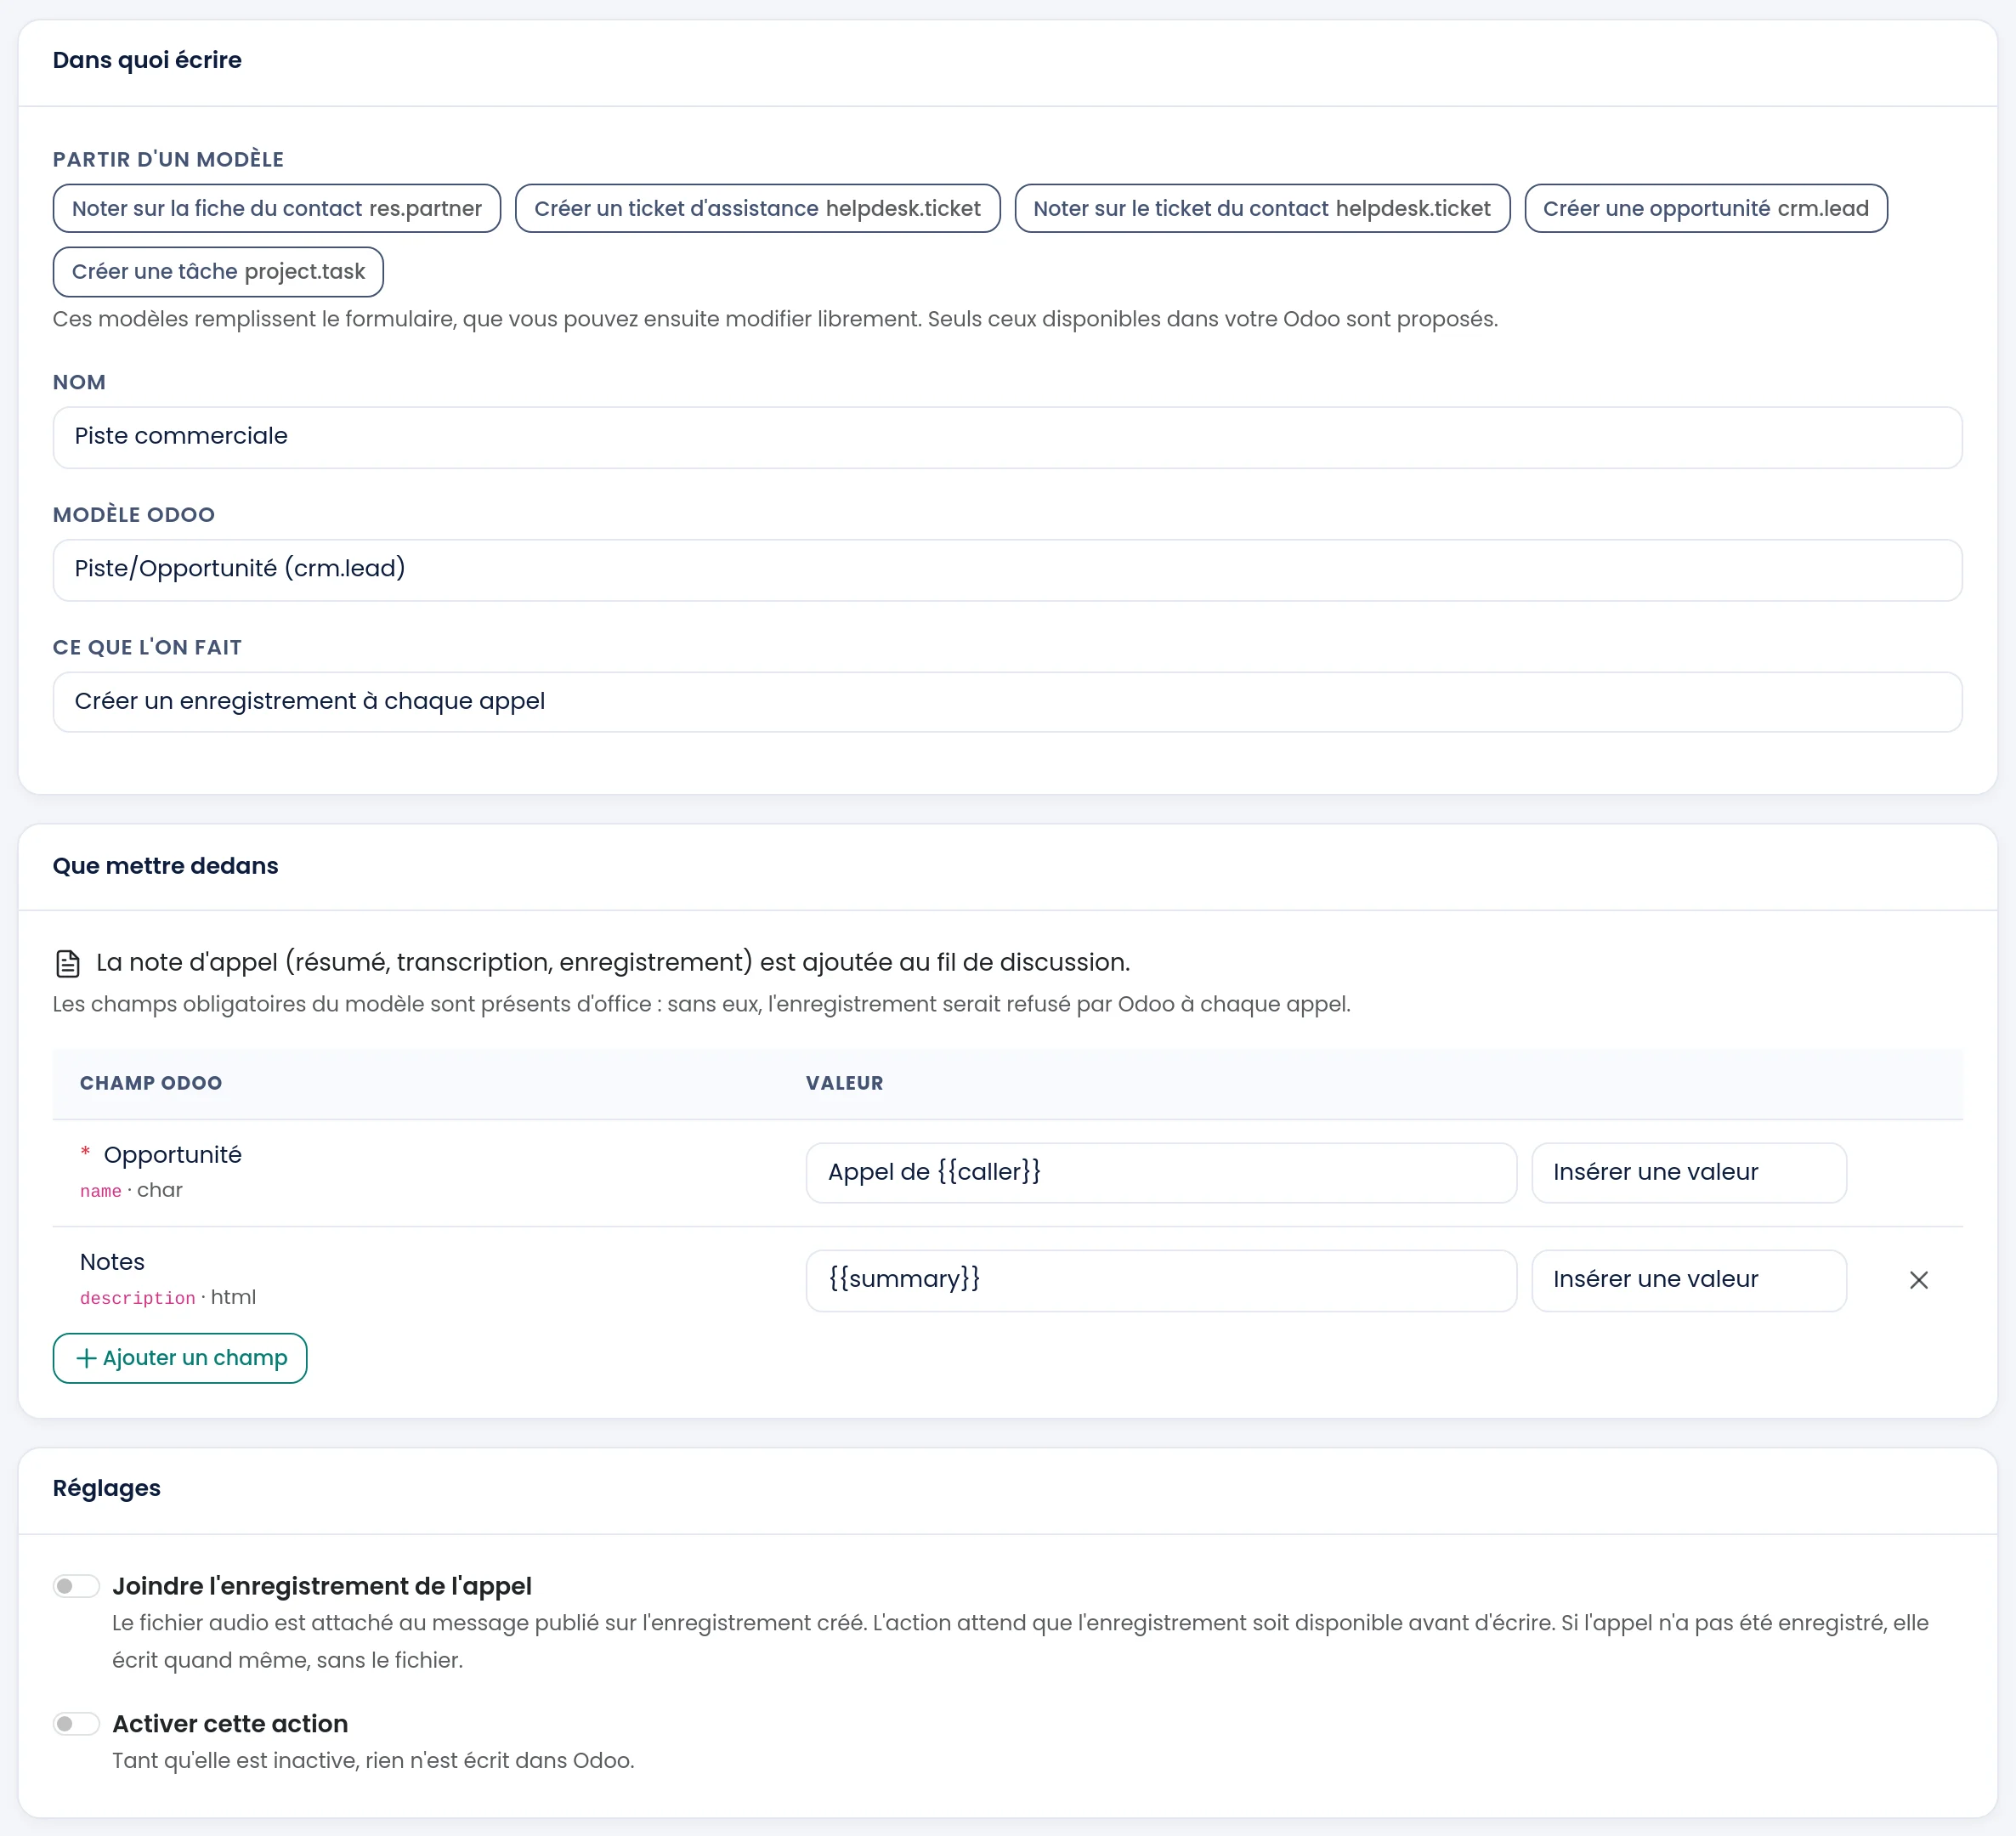Click the Valeur column header

845,1083
